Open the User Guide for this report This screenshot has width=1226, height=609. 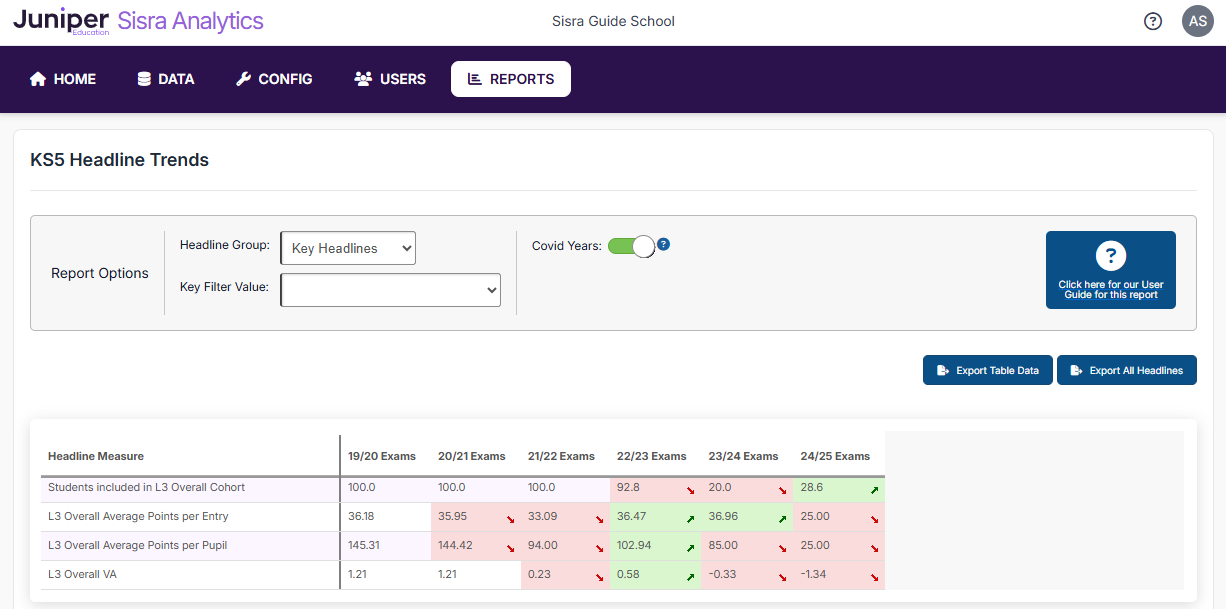pos(1111,270)
